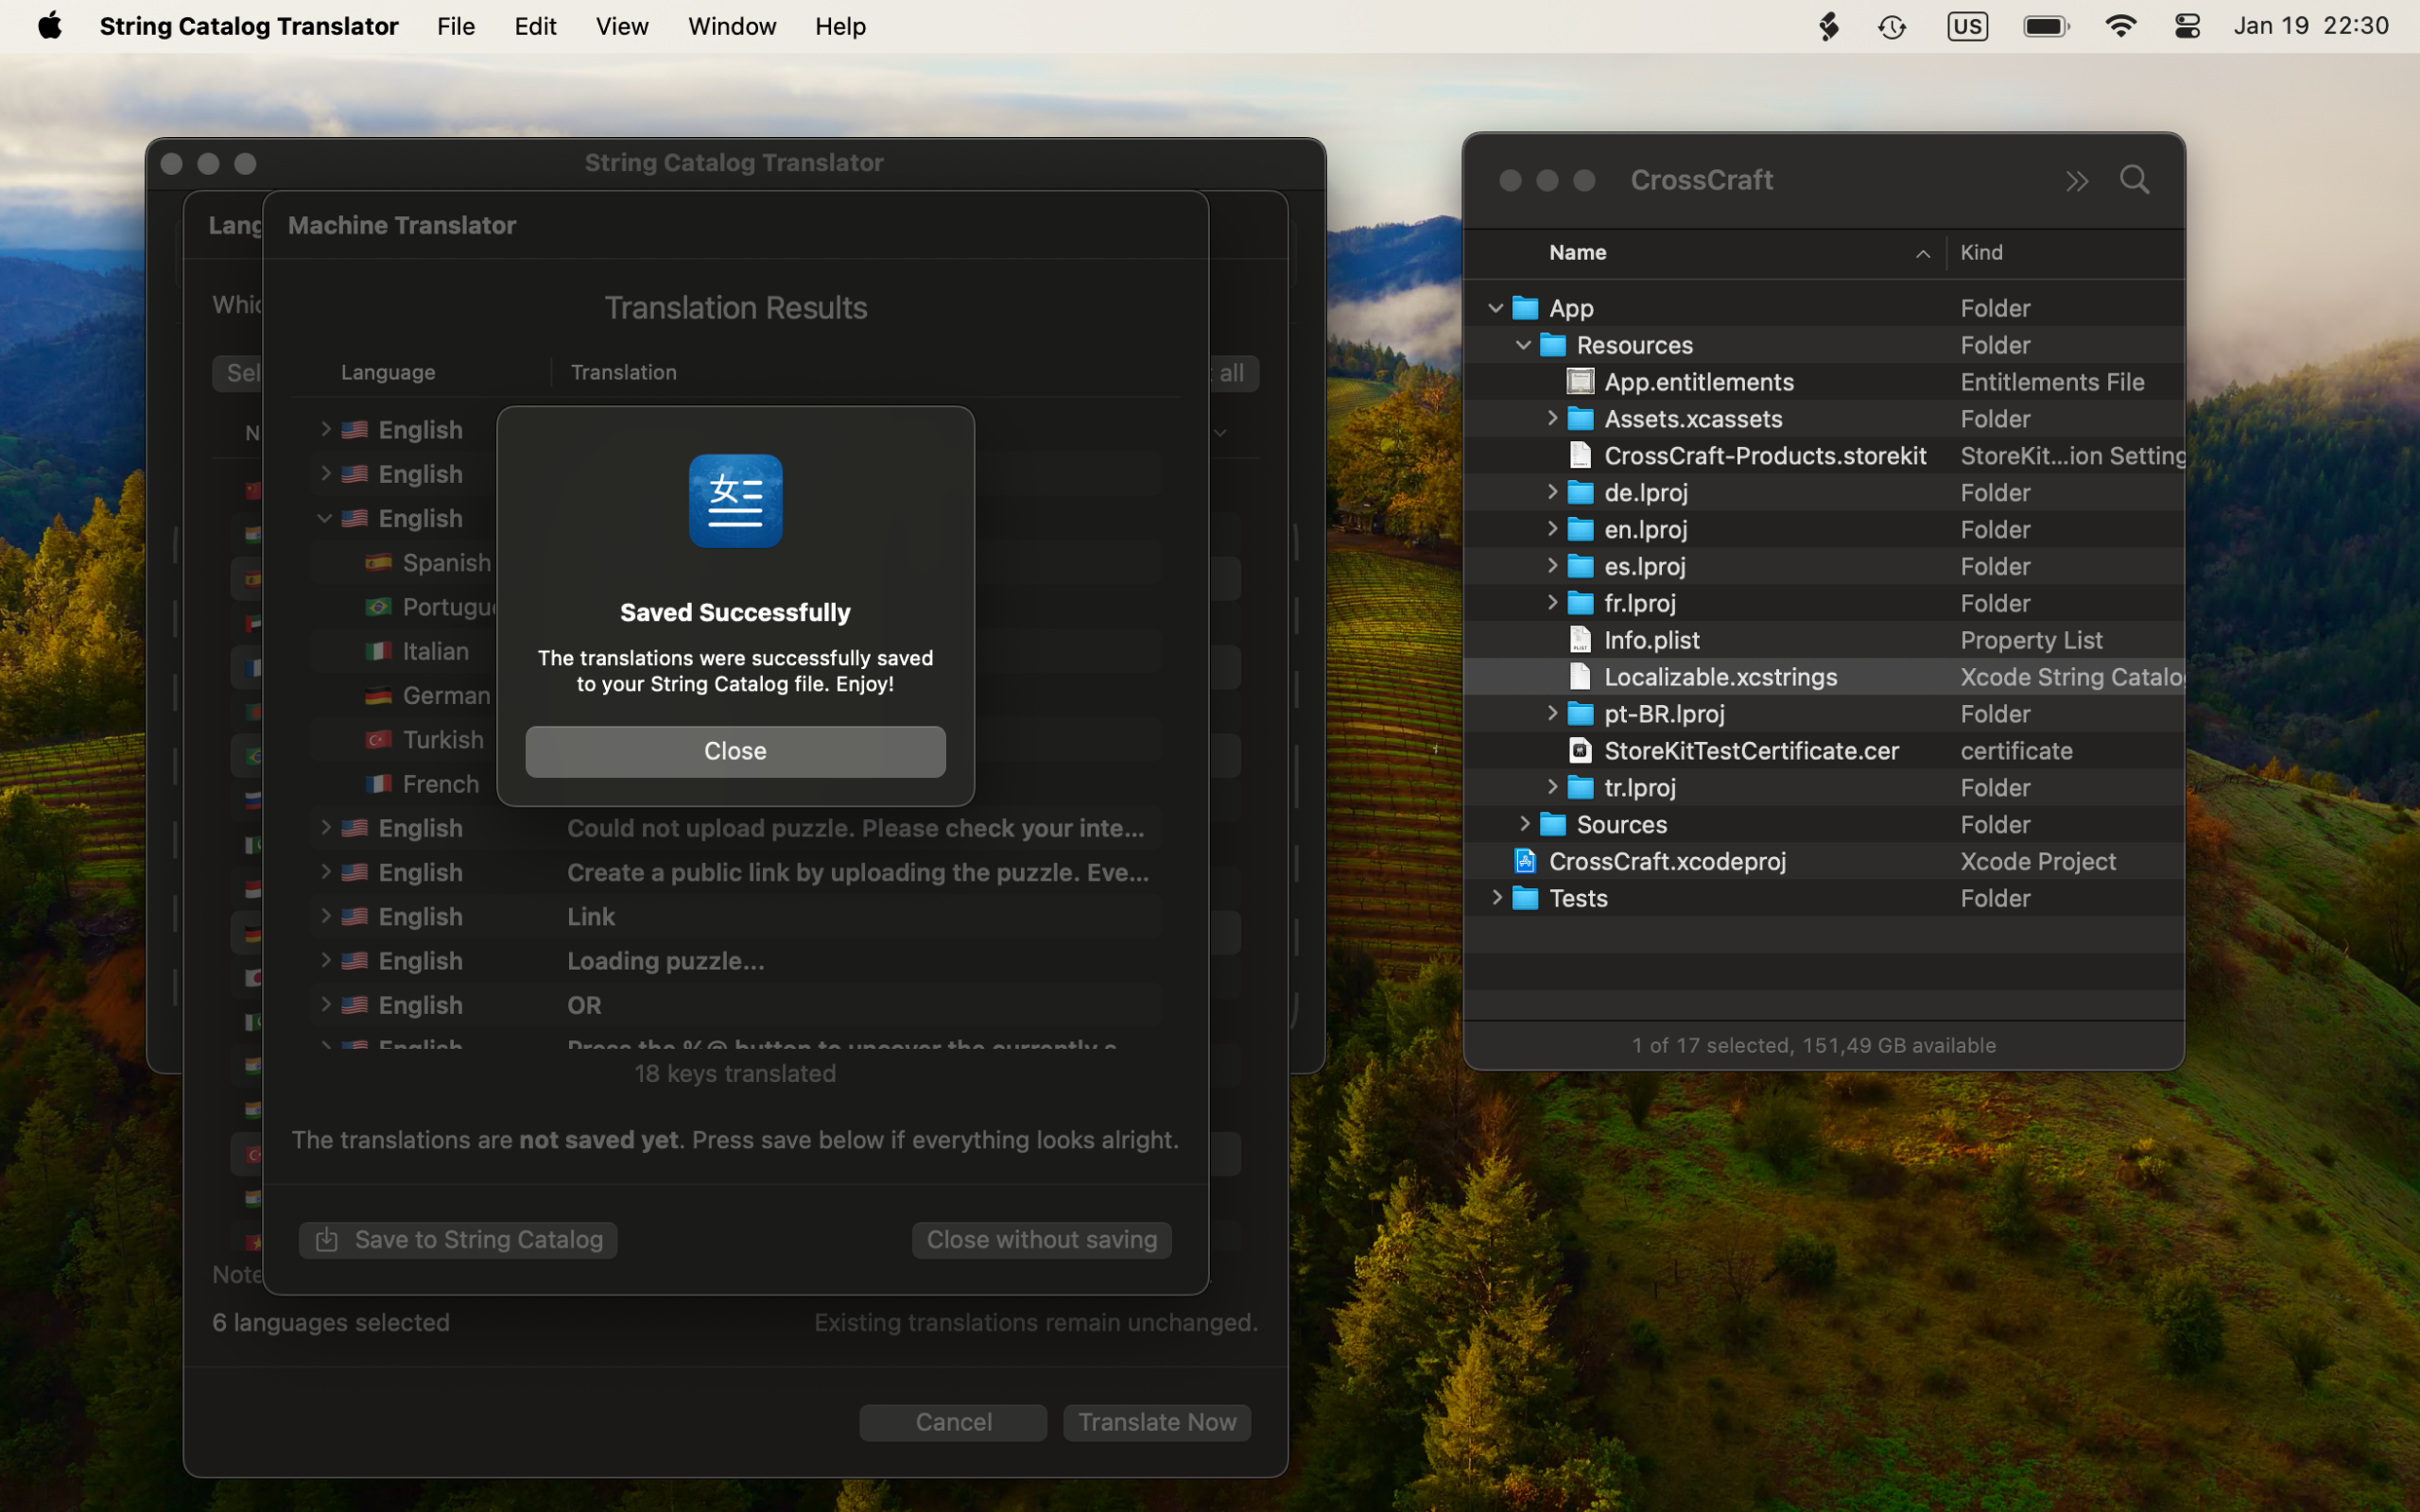Screen dimensions: 2420x1512
Task: Open Control Center from menu bar
Action: pyautogui.click(x=2187, y=26)
